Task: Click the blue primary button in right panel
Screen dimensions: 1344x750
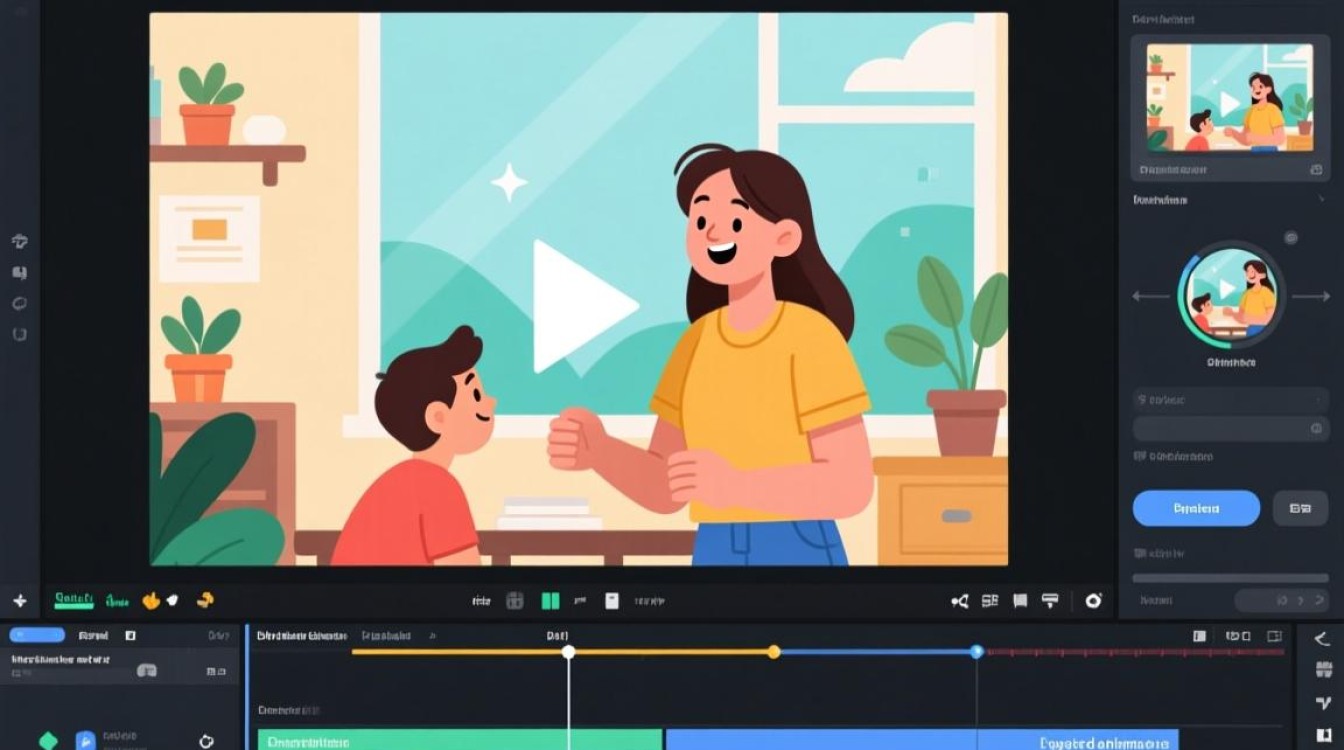Action: (1196, 508)
